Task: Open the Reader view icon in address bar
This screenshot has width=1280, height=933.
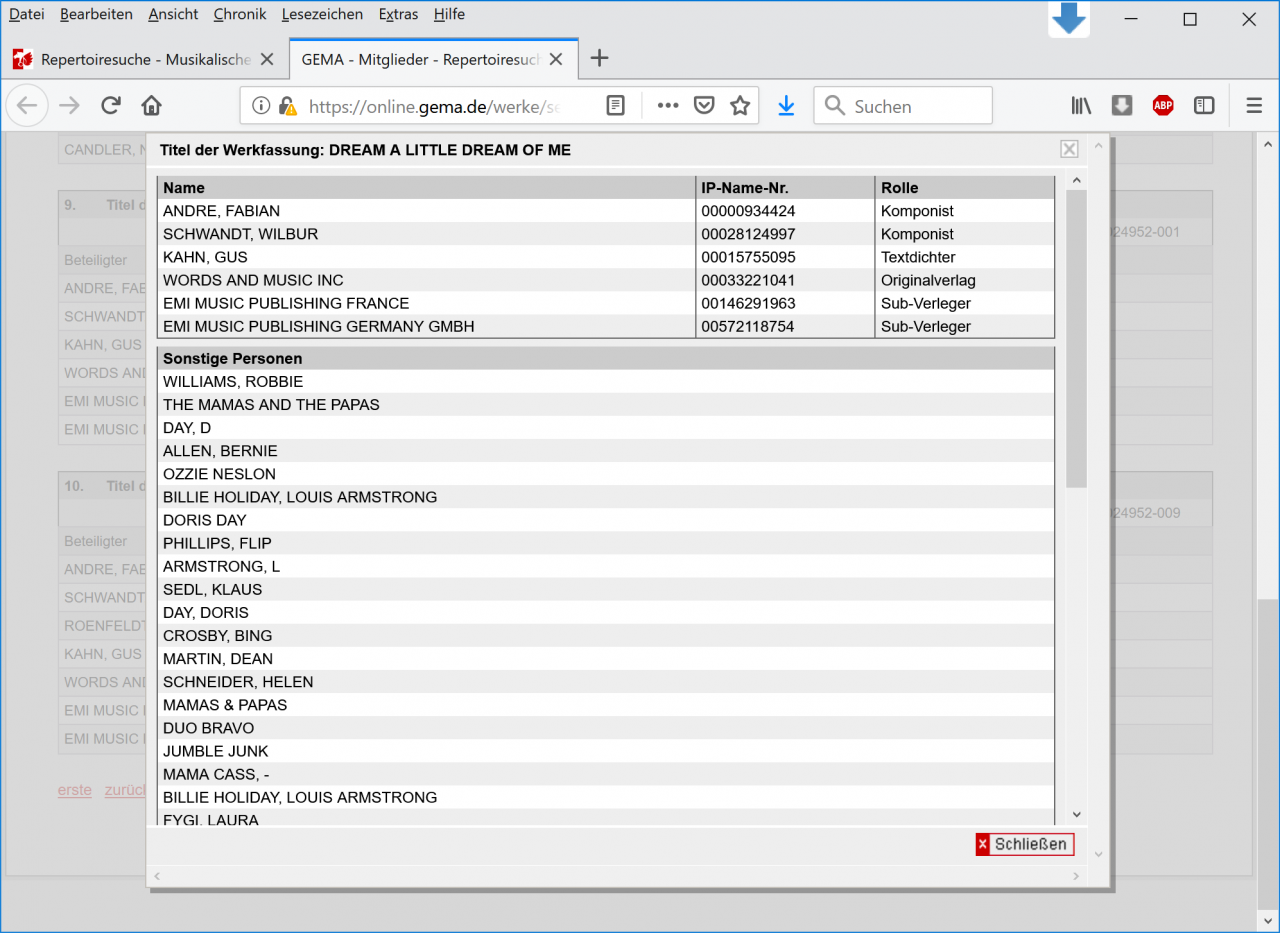Action: tap(616, 106)
